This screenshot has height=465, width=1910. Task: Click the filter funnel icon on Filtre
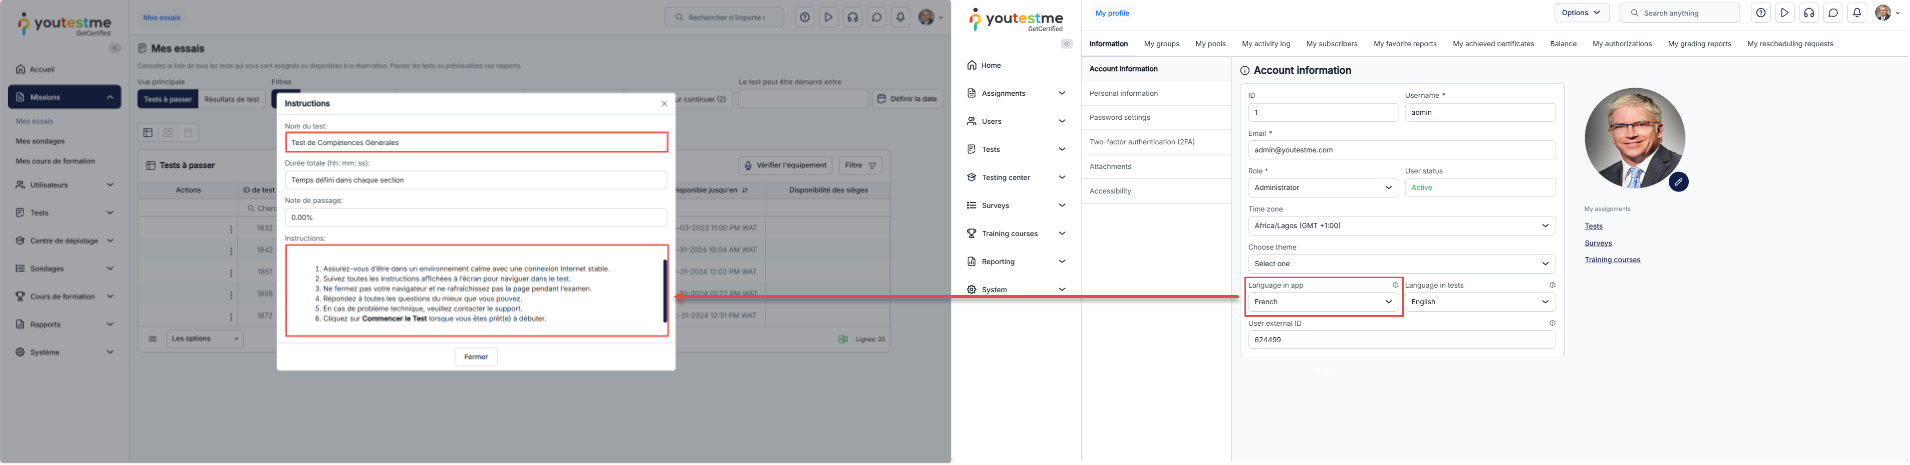(x=872, y=165)
